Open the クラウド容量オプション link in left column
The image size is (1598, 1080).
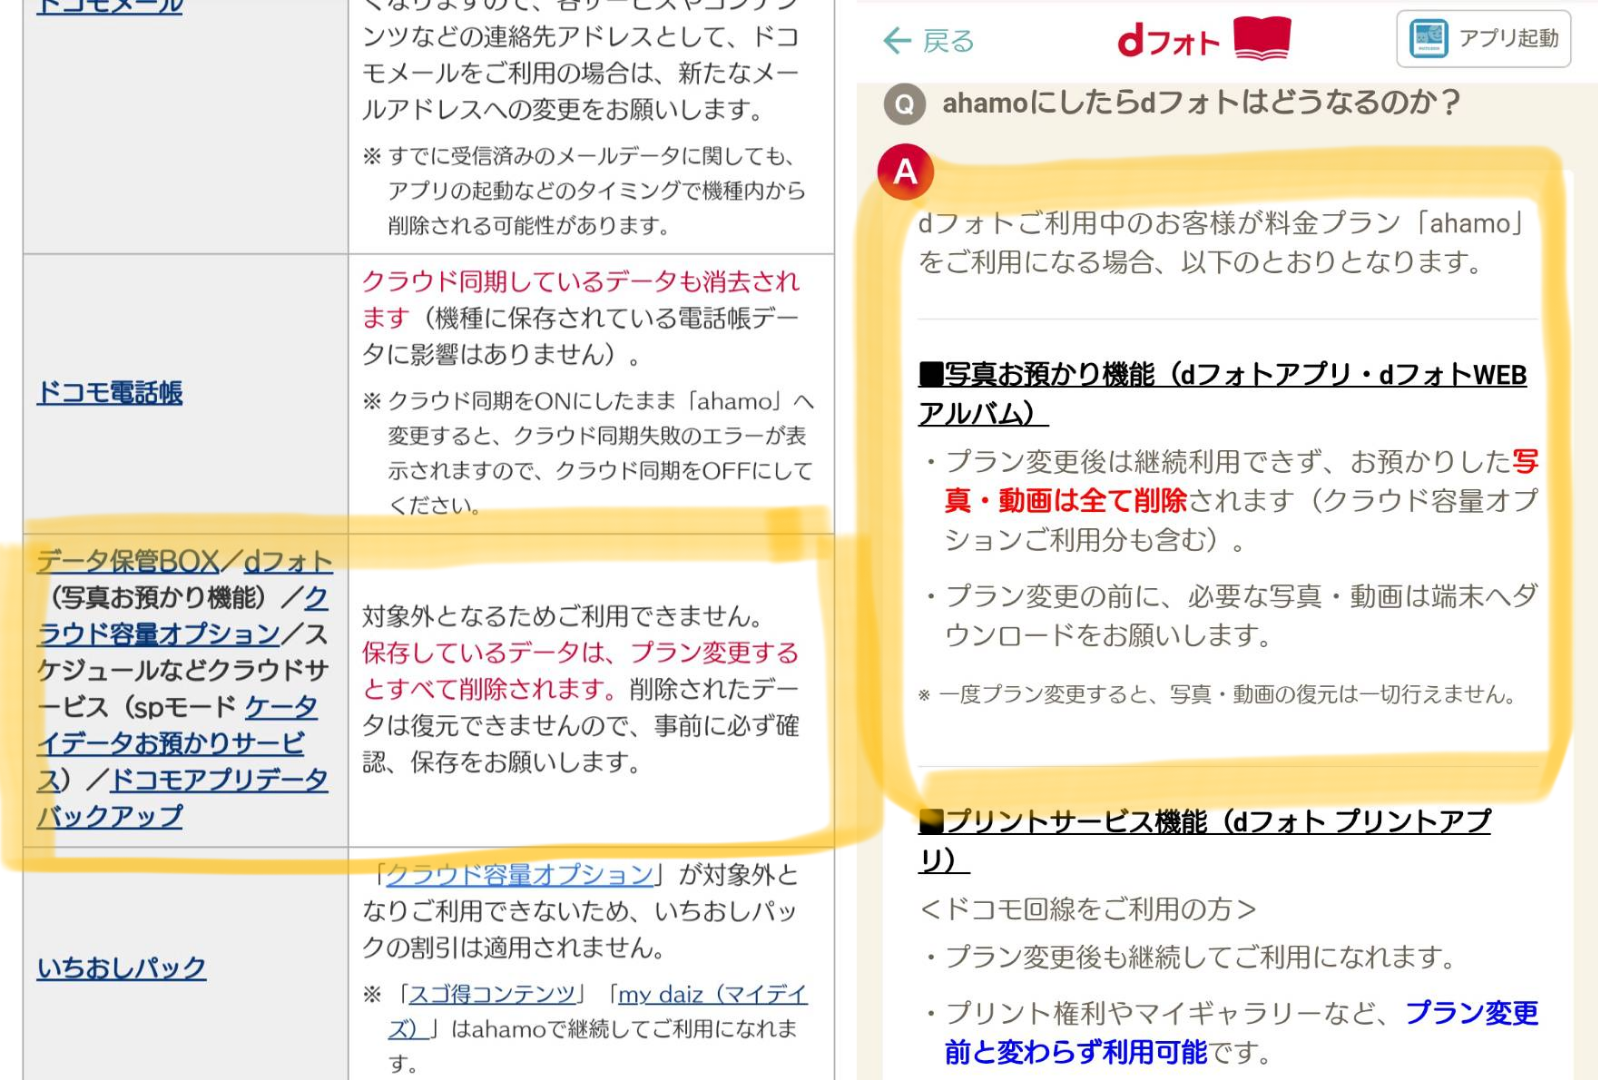[182, 616]
